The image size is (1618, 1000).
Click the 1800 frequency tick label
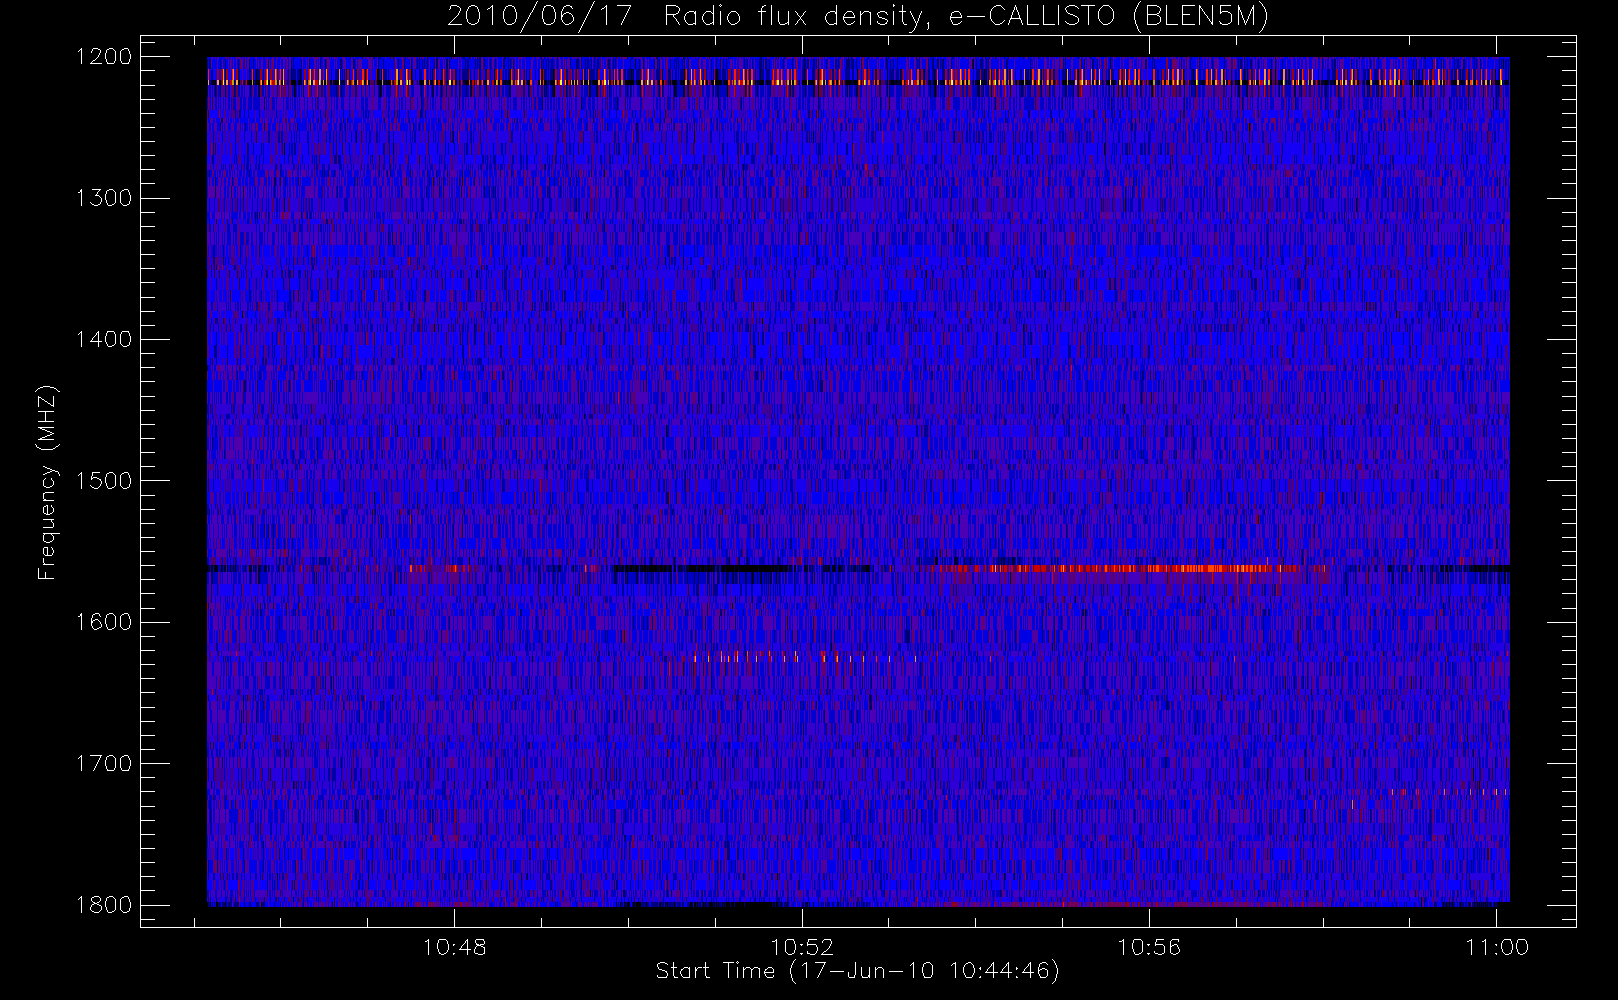coord(104,905)
